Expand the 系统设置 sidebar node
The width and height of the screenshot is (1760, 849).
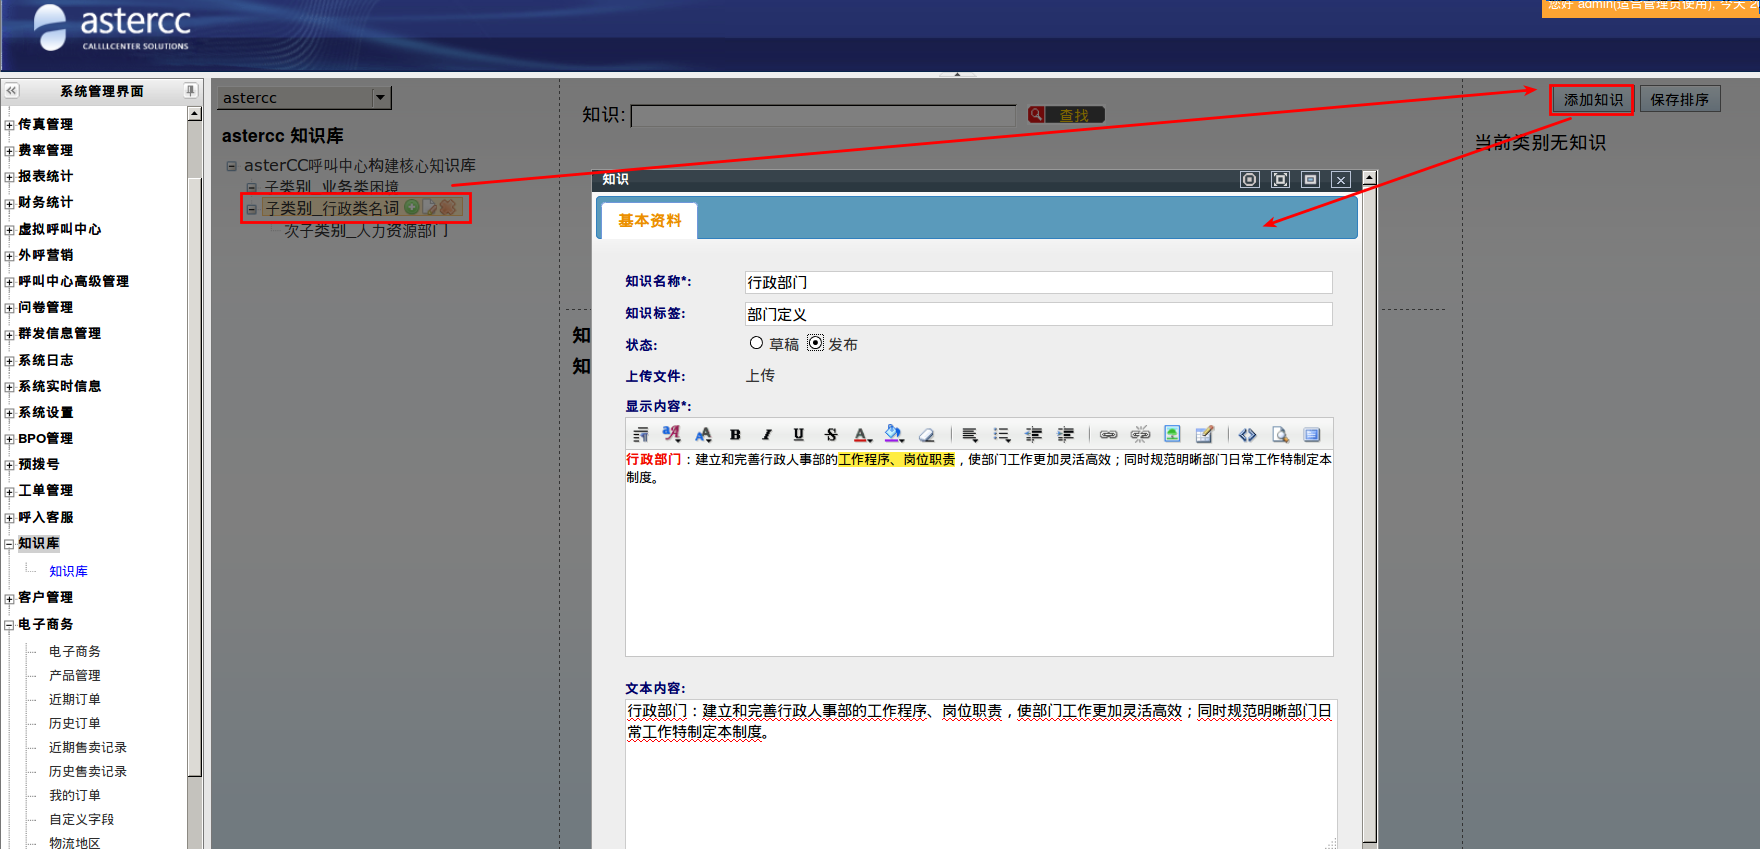(x=9, y=413)
